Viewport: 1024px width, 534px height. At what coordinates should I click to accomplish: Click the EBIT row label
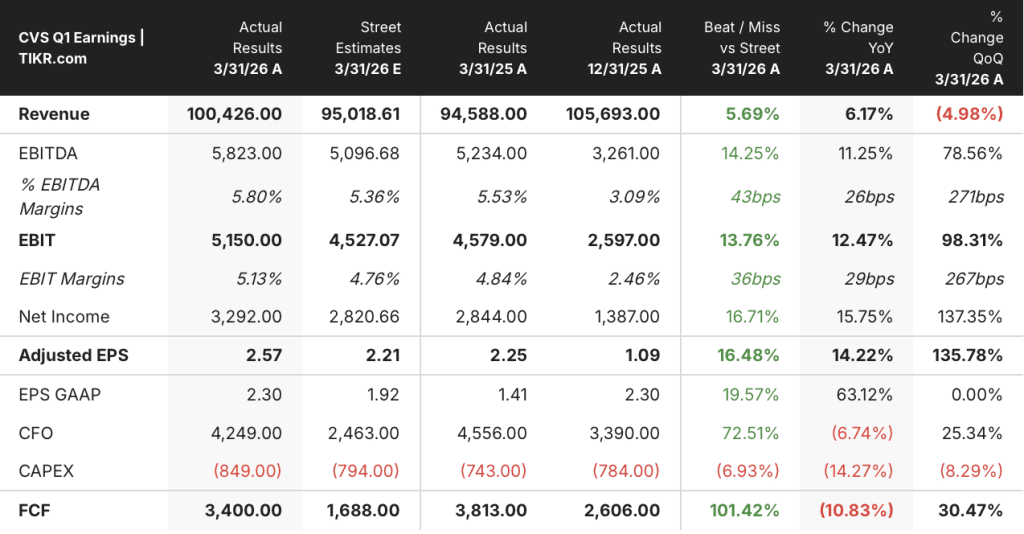(x=37, y=240)
